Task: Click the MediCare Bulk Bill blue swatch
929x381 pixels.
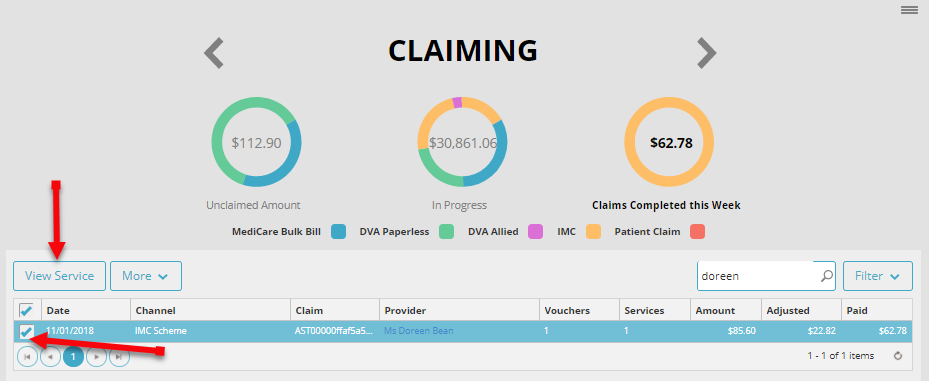Action: click(338, 232)
